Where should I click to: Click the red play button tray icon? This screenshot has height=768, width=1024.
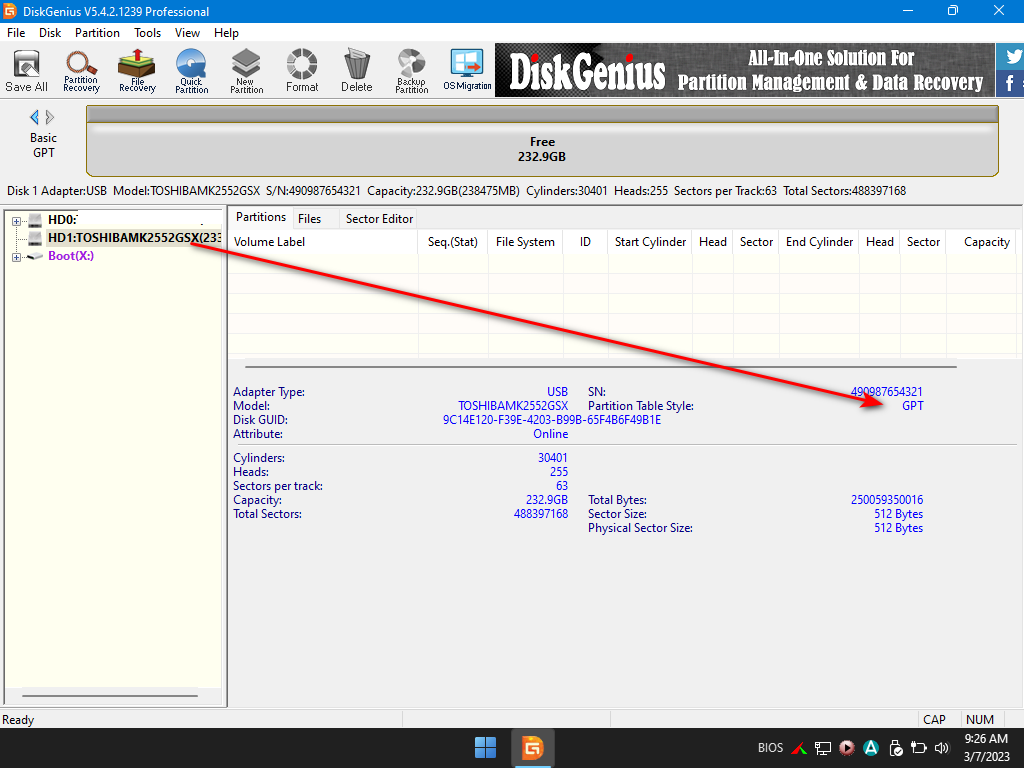click(847, 748)
